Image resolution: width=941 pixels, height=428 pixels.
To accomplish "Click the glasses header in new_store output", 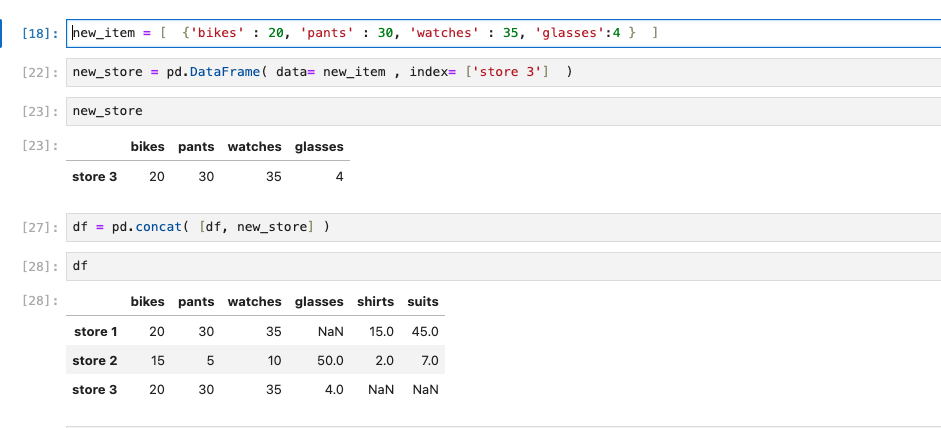I will [x=319, y=147].
